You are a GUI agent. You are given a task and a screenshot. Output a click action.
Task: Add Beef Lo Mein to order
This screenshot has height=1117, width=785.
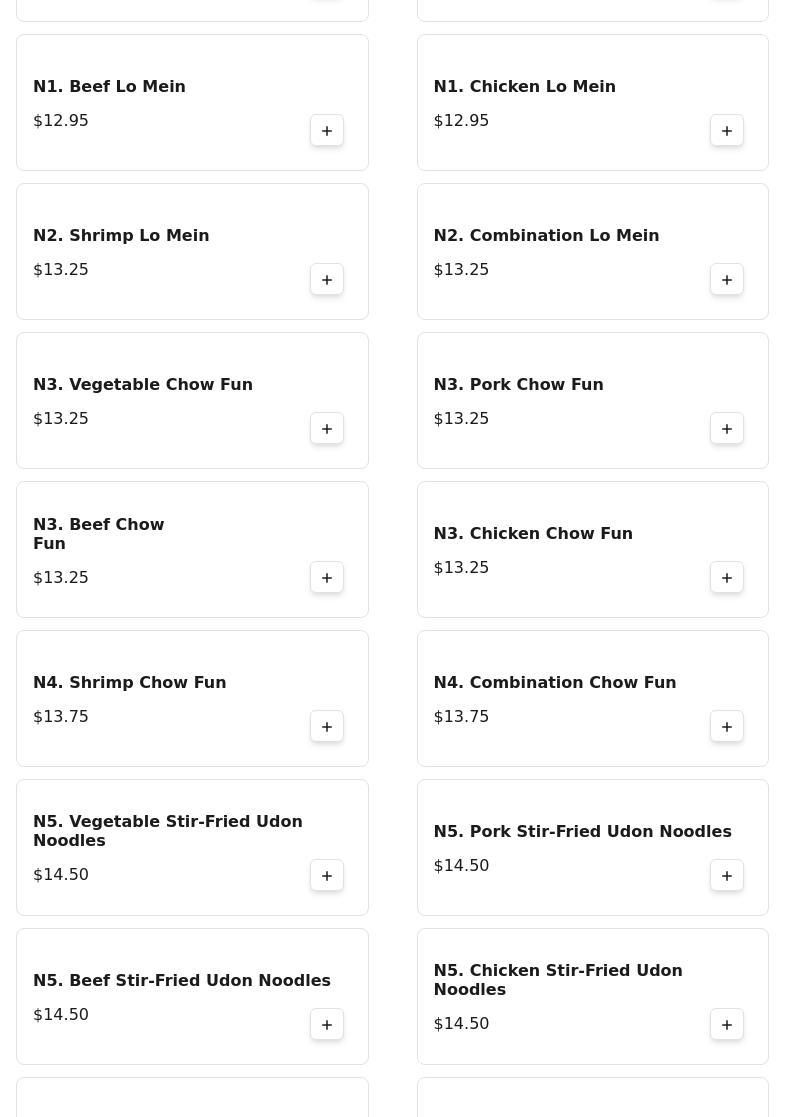[x=327, y=131]
